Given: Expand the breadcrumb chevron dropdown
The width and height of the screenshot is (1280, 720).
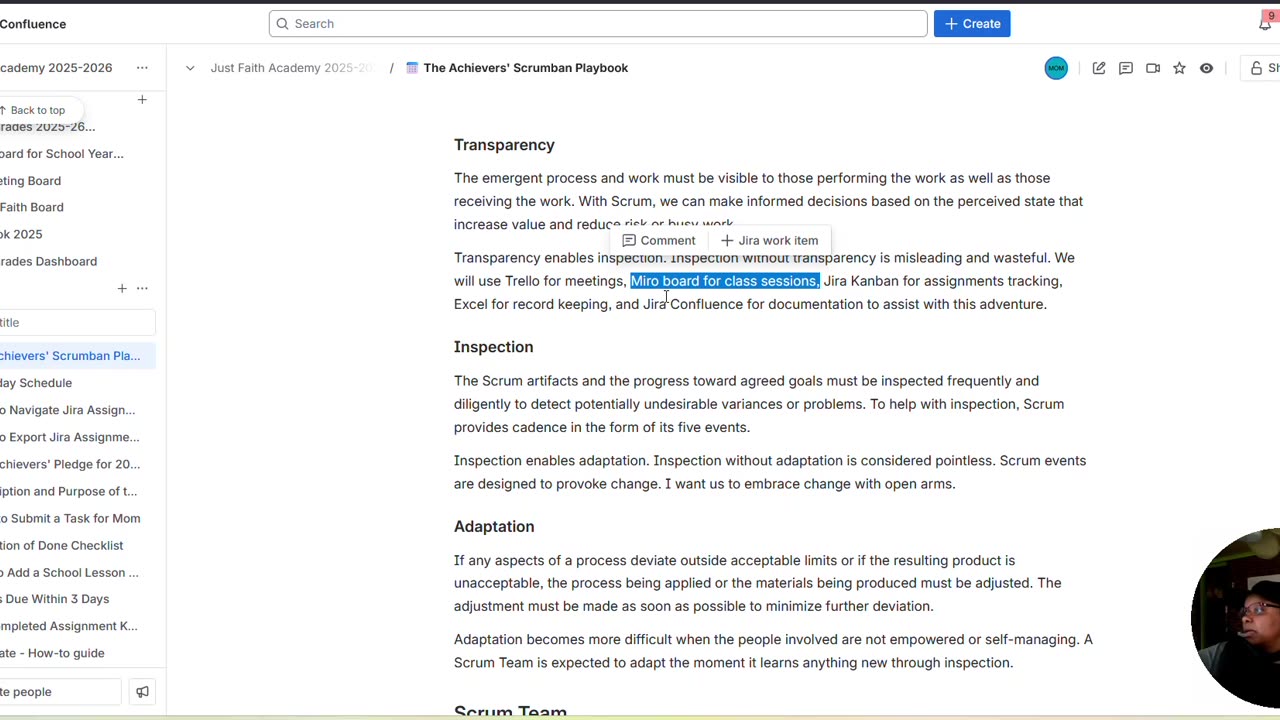Looking at the screenshot, I should tap(190, 68).
